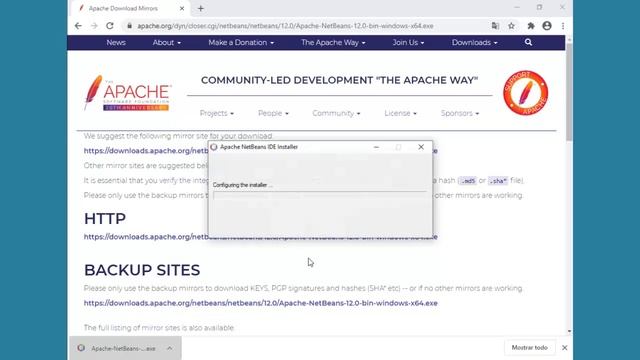Click the scrollbar down arrow
This screenshot has height=360, width=640.
[569, 332]
